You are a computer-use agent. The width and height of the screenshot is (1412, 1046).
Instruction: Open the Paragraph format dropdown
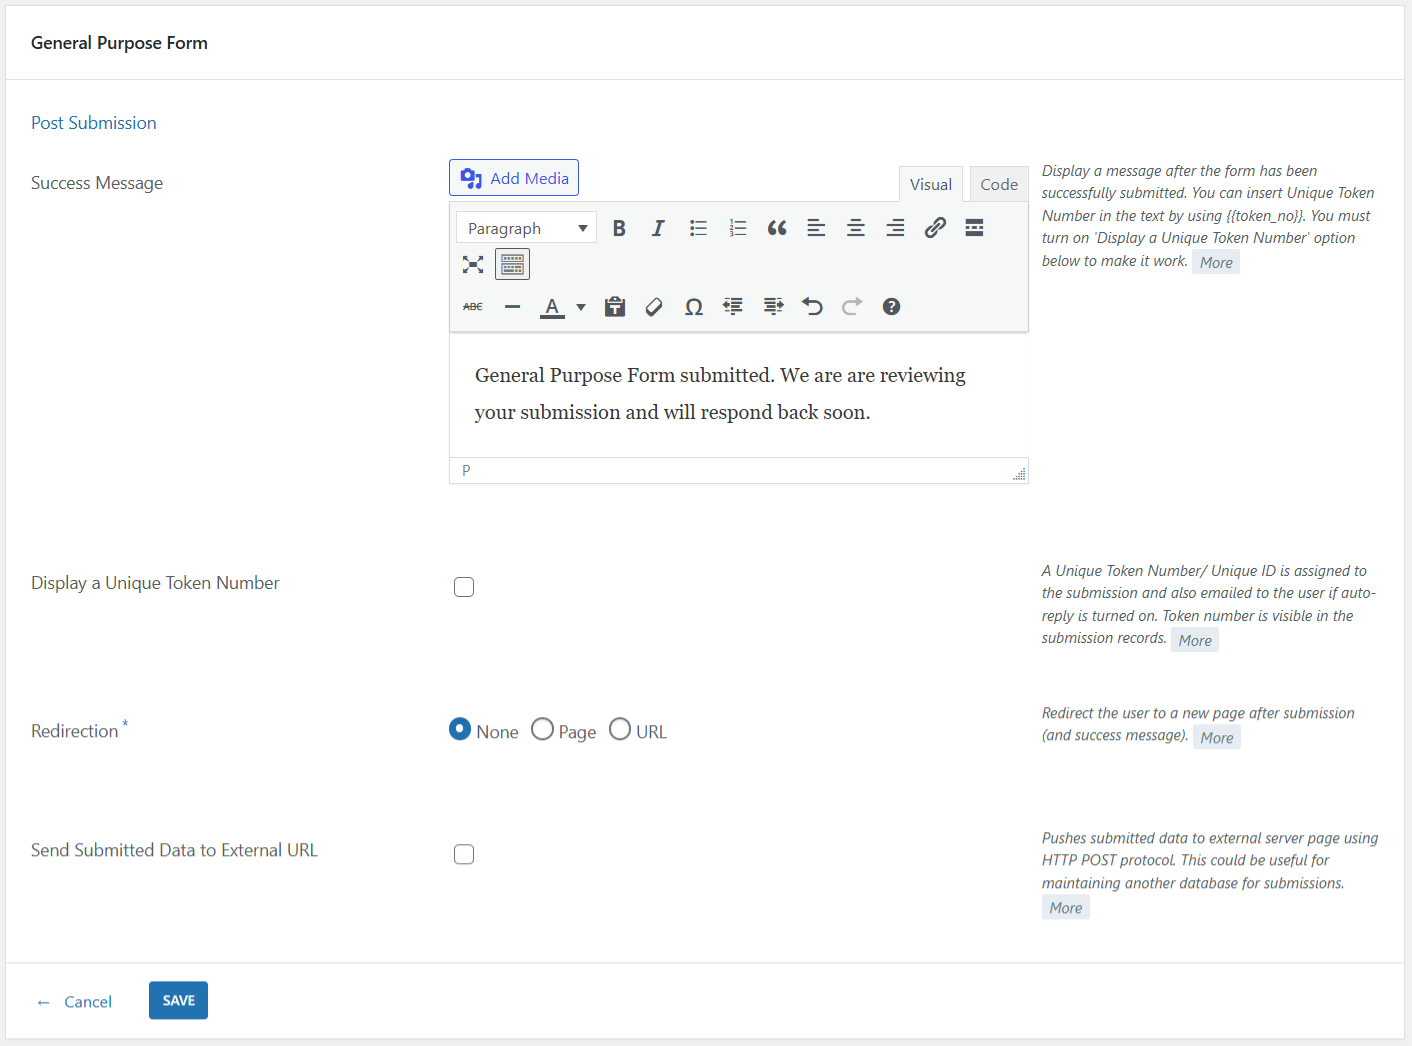pyautogui.click(x=526, y=228)
